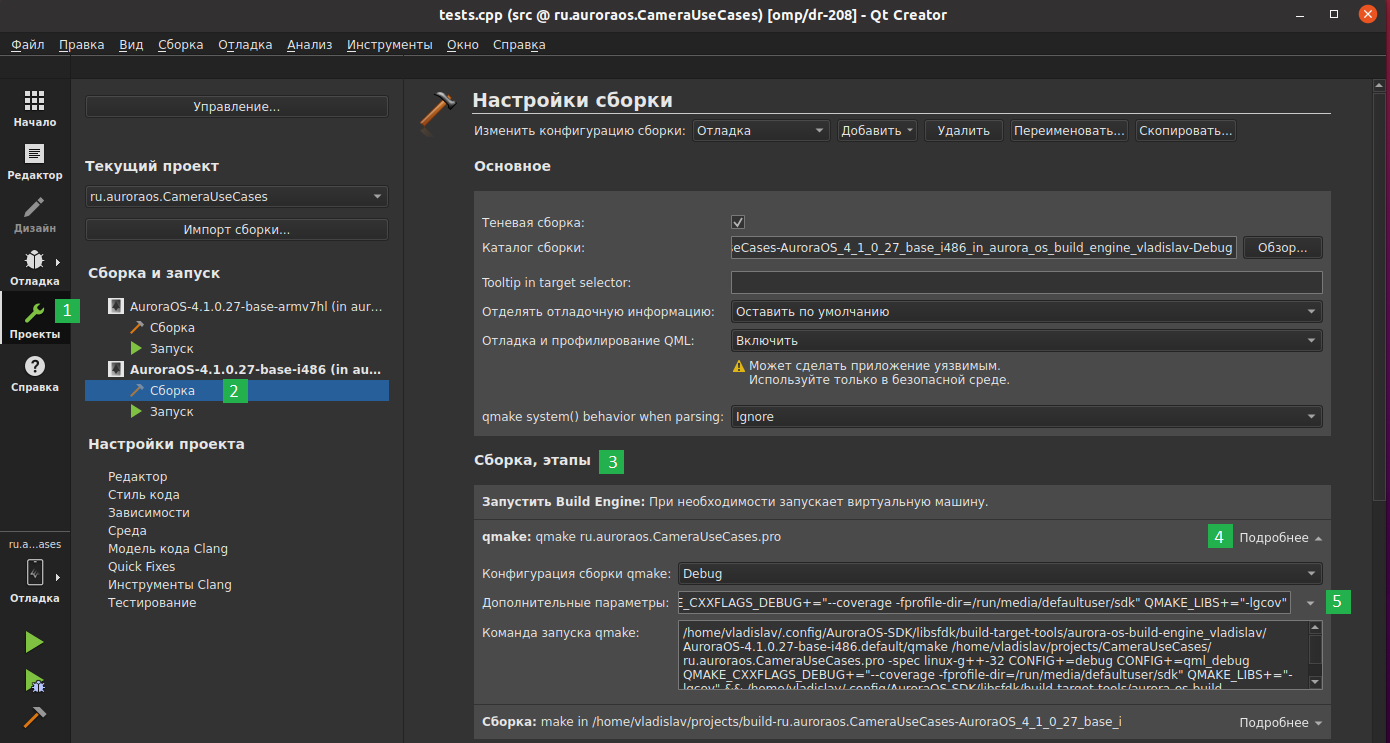Image resolution: width=1390 pixels, height=743 pixels.
Task: Open the Начало welcome mode
Action: (x=34, y=109)
